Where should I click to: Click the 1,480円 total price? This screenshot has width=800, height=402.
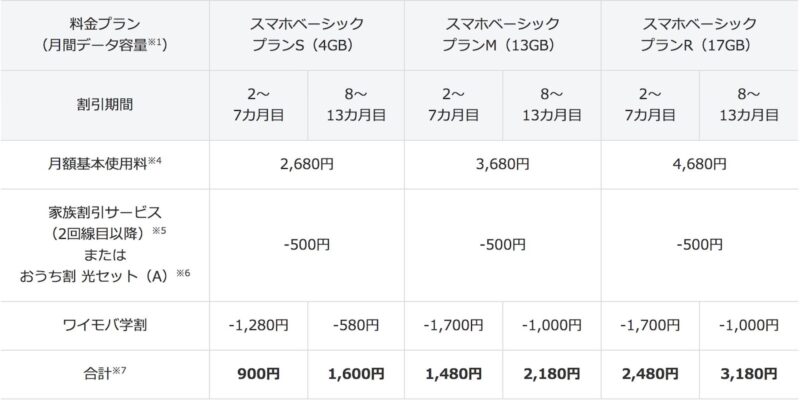[x=453, y=373]
